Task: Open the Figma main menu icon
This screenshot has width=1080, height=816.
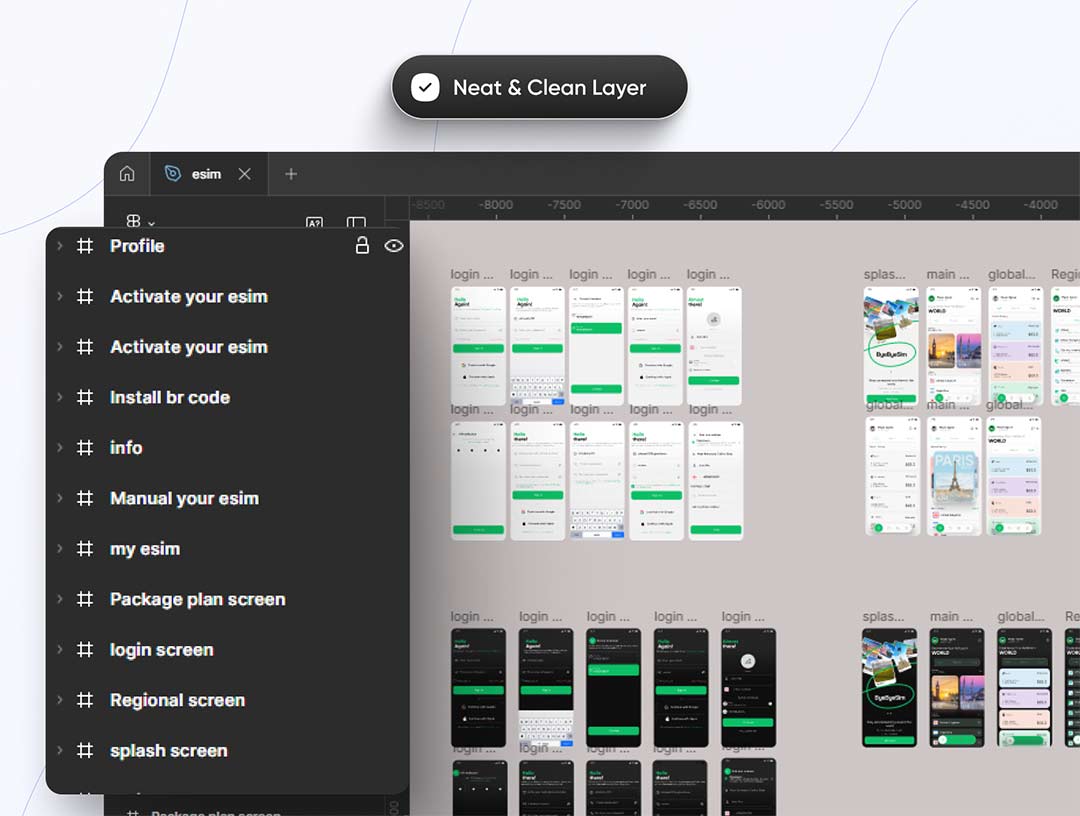Action: coord(134,223)
